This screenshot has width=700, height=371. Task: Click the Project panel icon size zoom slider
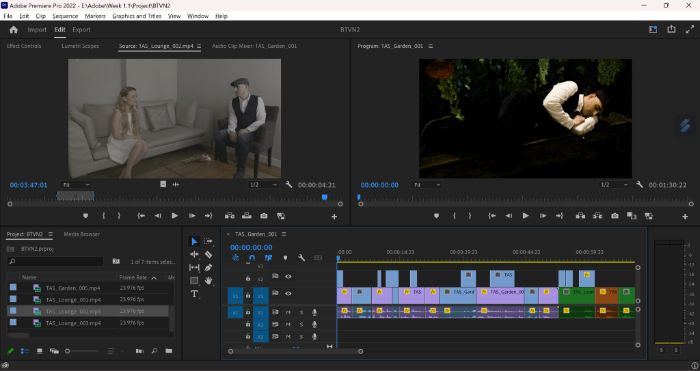(x=82, y=351)
